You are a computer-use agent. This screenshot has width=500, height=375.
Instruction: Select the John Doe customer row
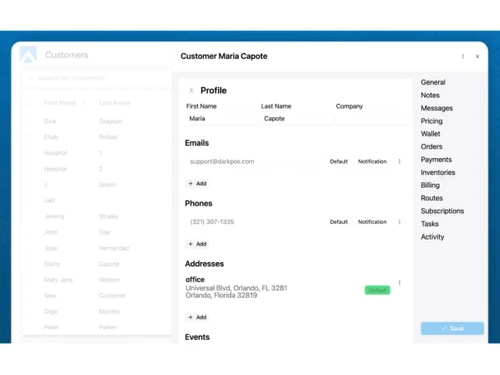pos(97,232)
